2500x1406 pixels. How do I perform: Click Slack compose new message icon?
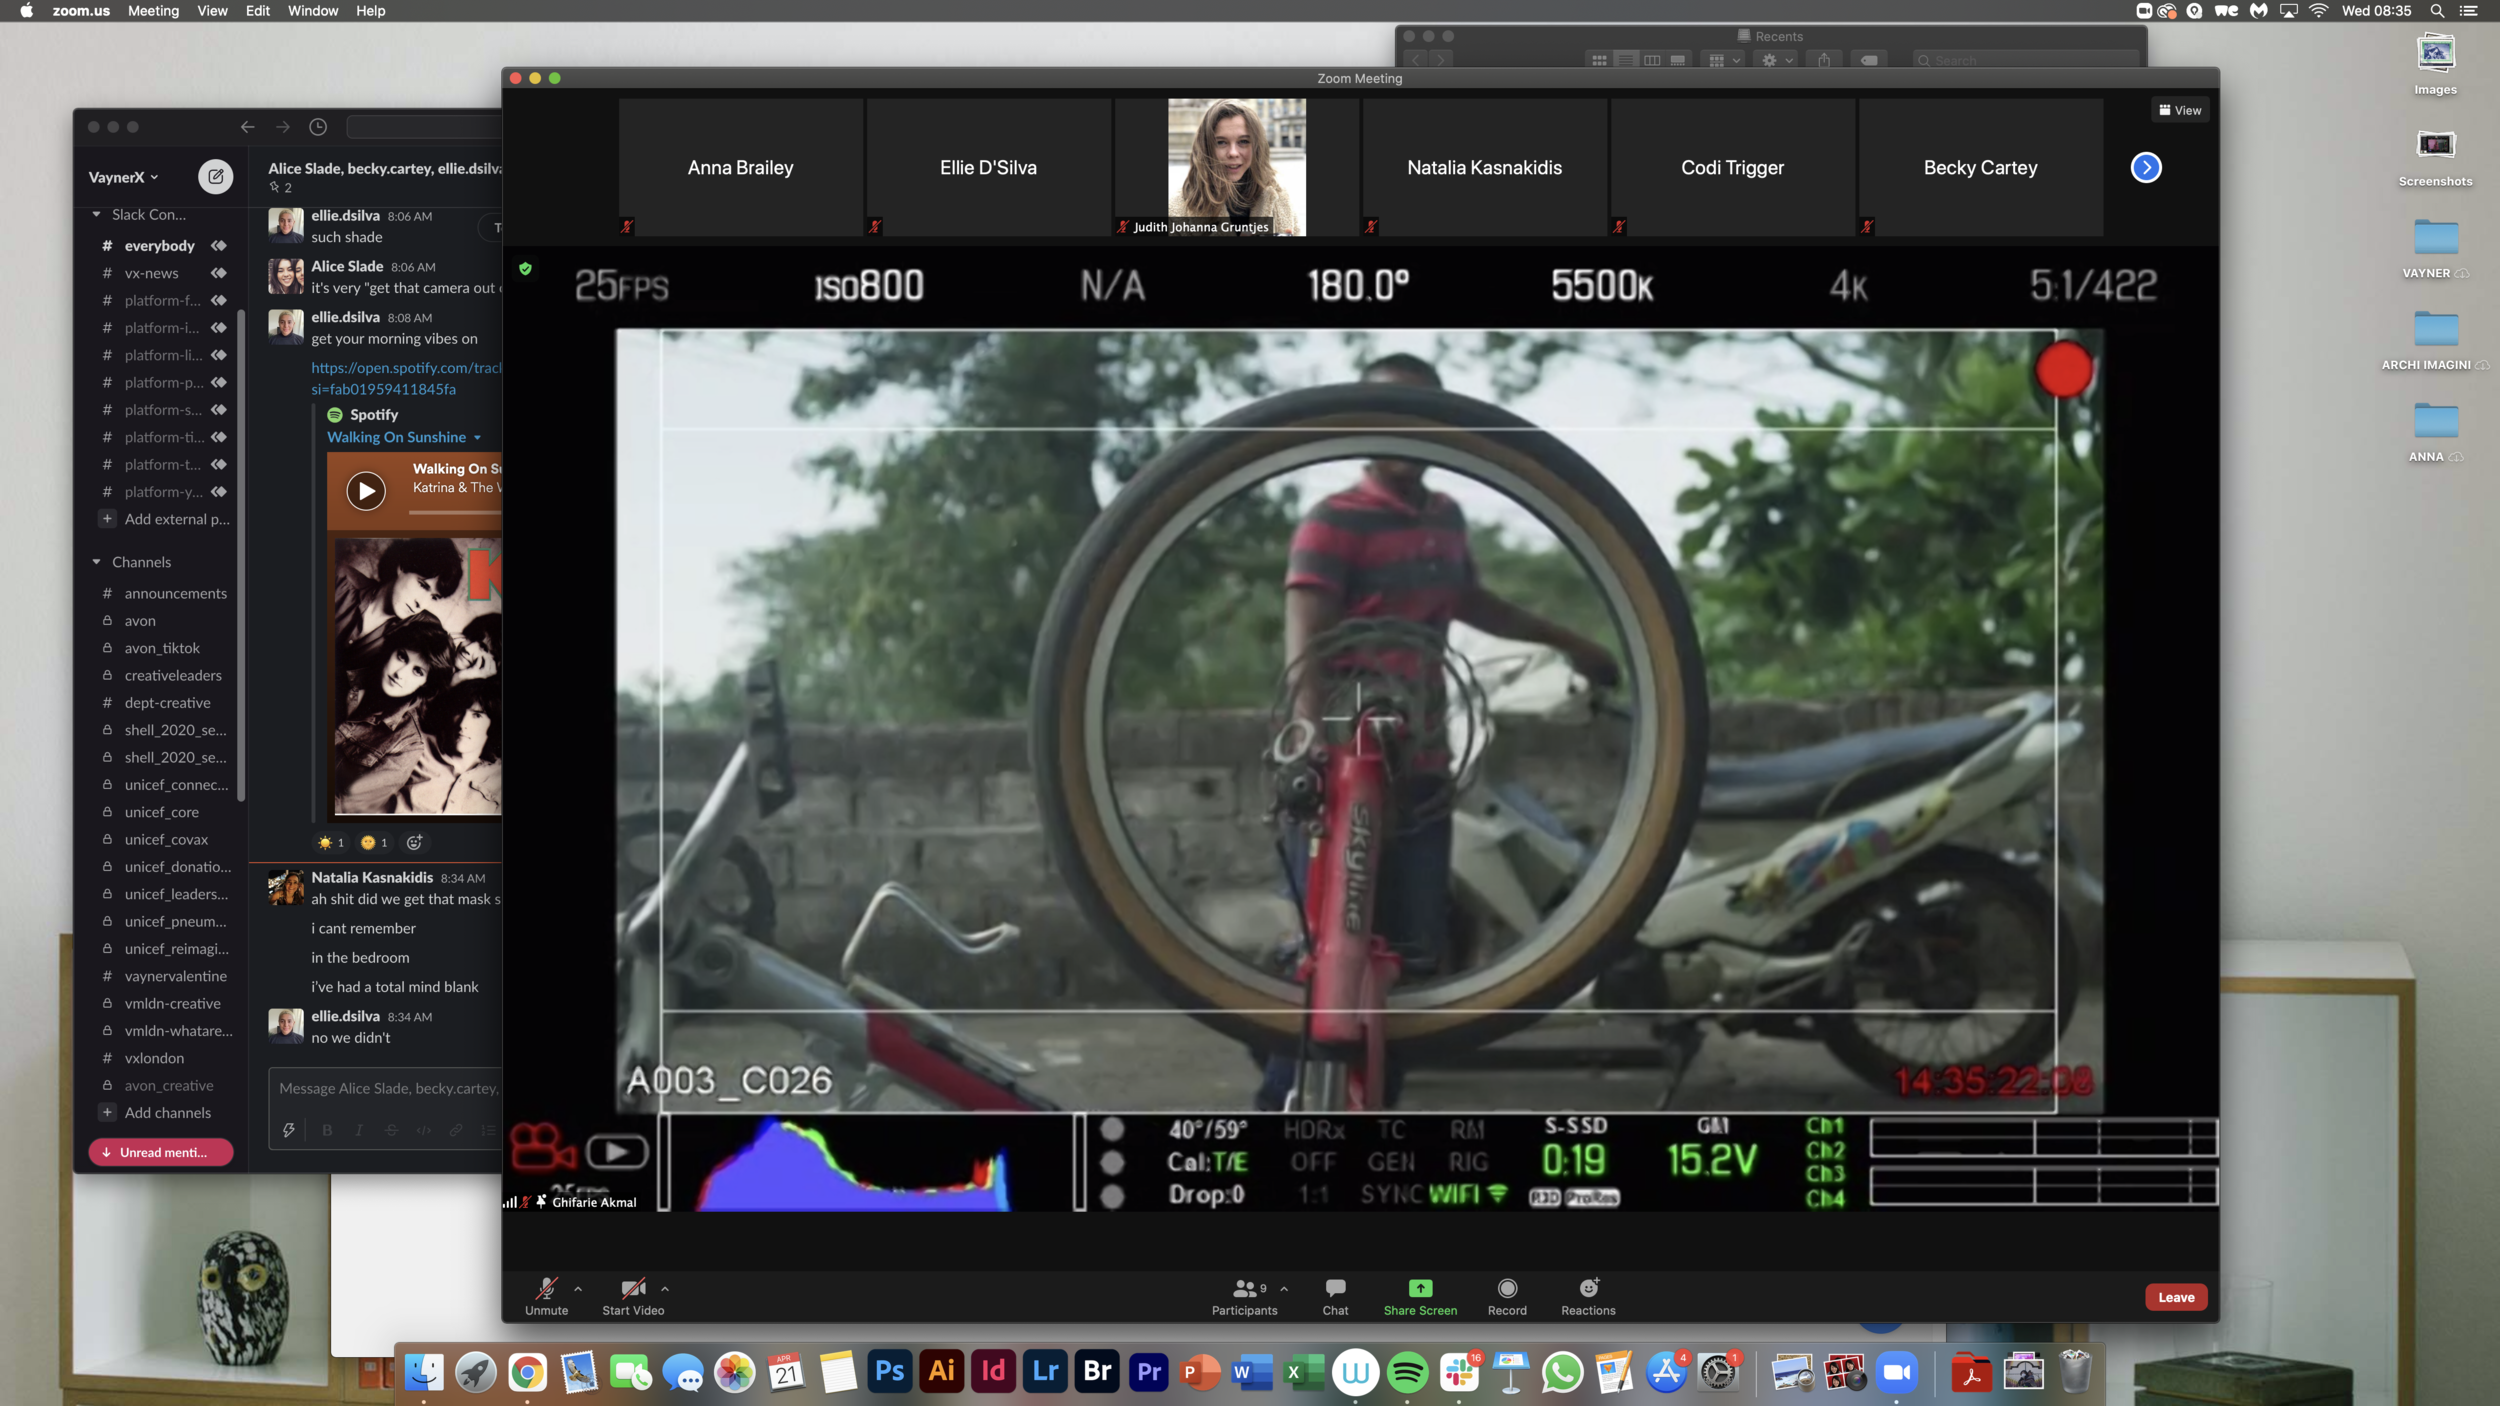tap(215, 177)
